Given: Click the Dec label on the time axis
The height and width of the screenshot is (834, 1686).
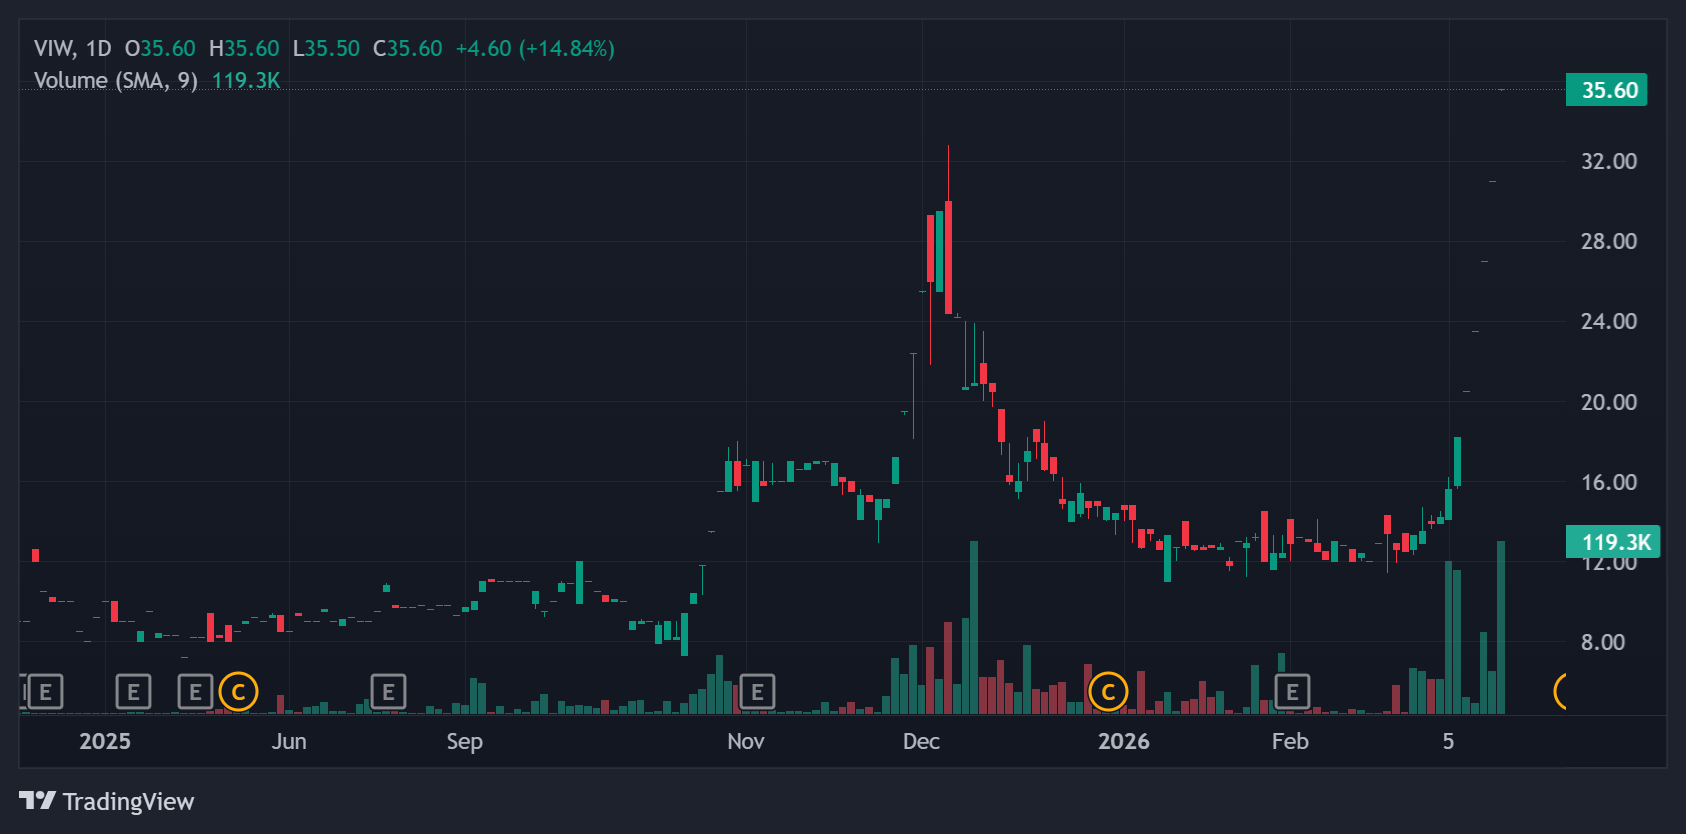Looking at the screenshot, I should click(x=921, y=741).
